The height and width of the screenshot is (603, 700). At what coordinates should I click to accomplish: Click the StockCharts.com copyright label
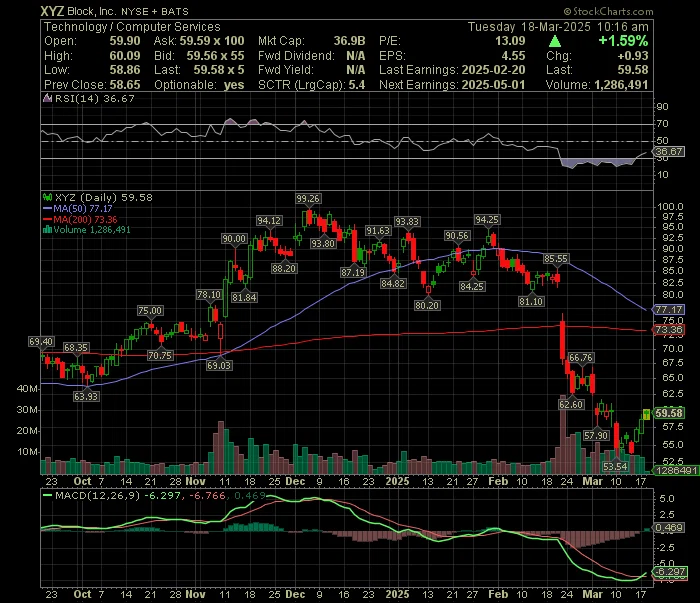[608, 11]
